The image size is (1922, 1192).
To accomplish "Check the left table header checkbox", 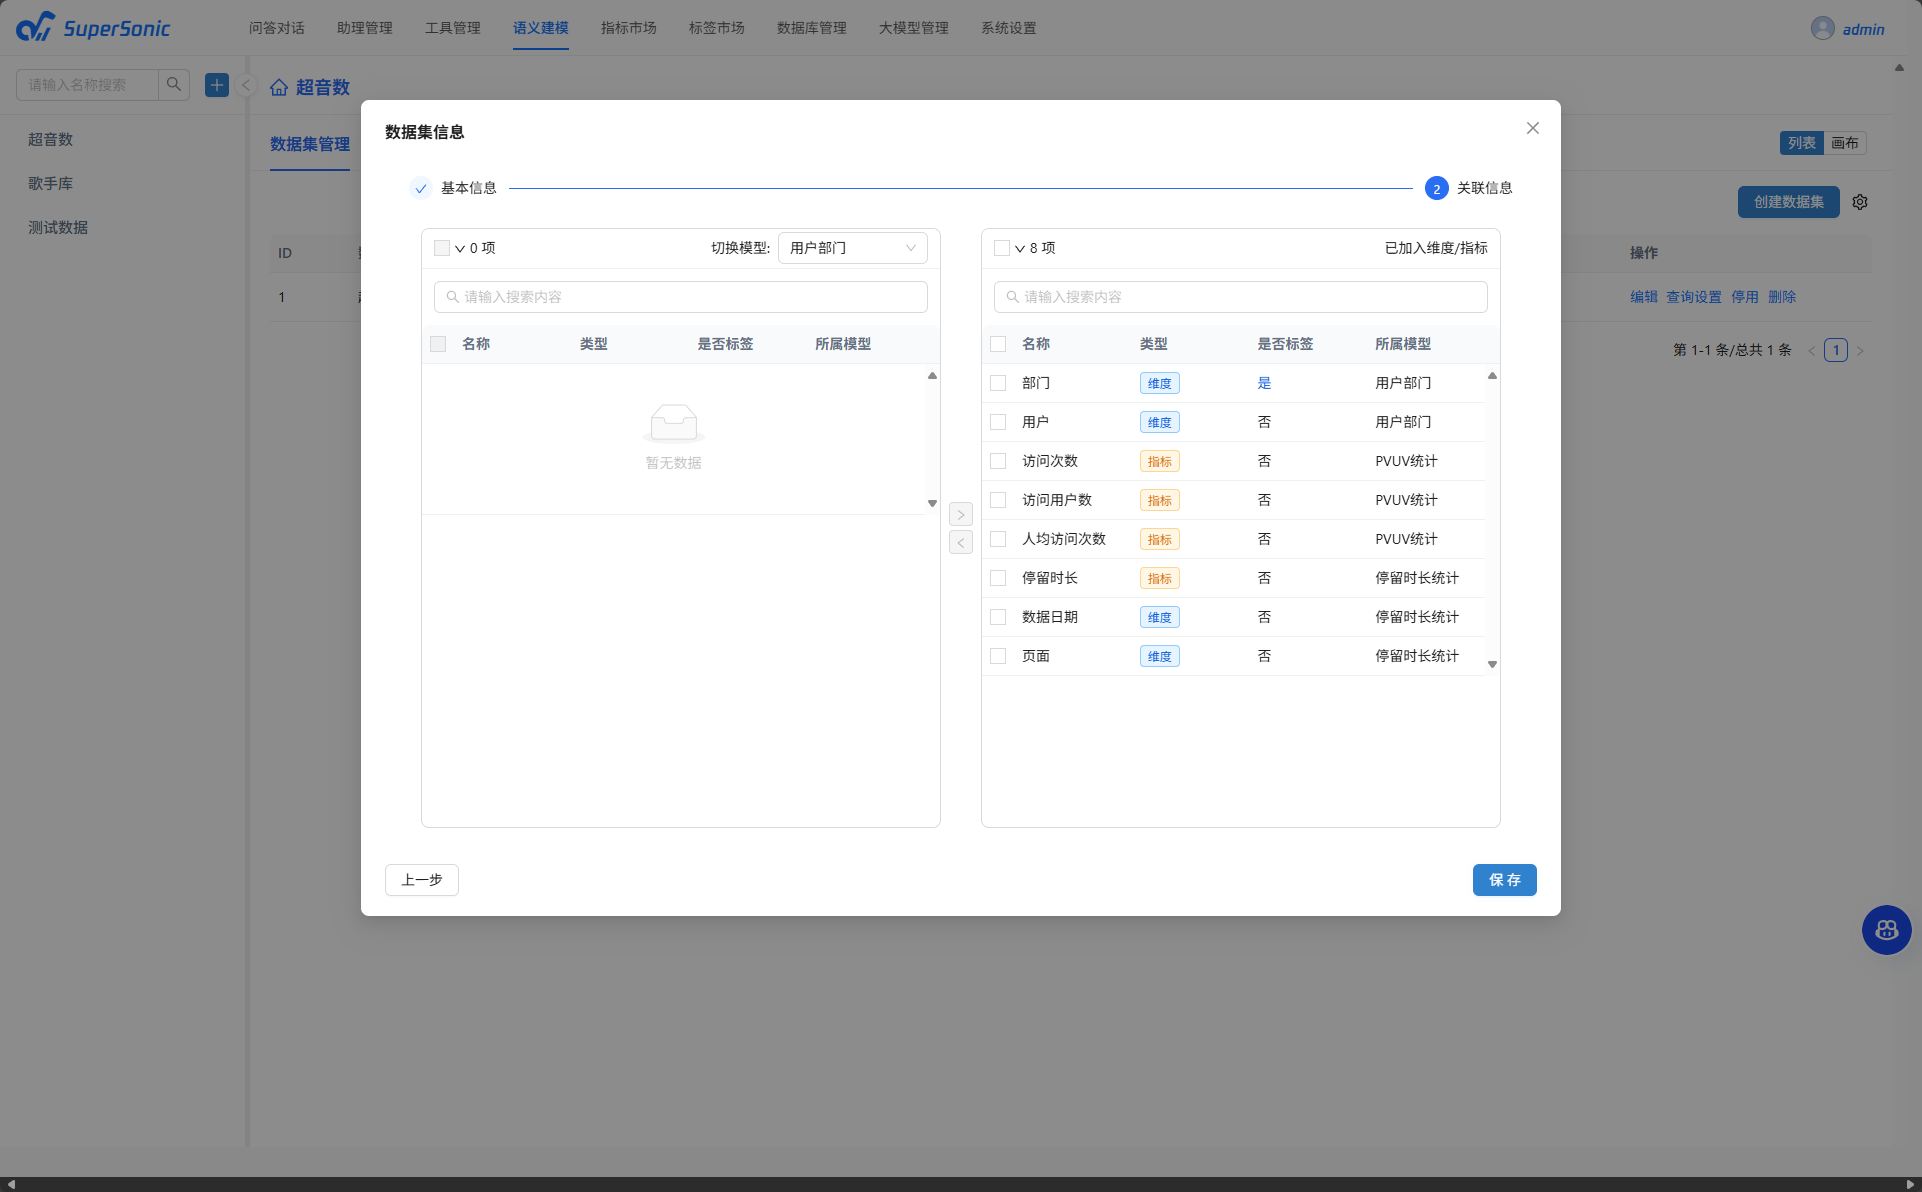I will (x=438, y=344).
